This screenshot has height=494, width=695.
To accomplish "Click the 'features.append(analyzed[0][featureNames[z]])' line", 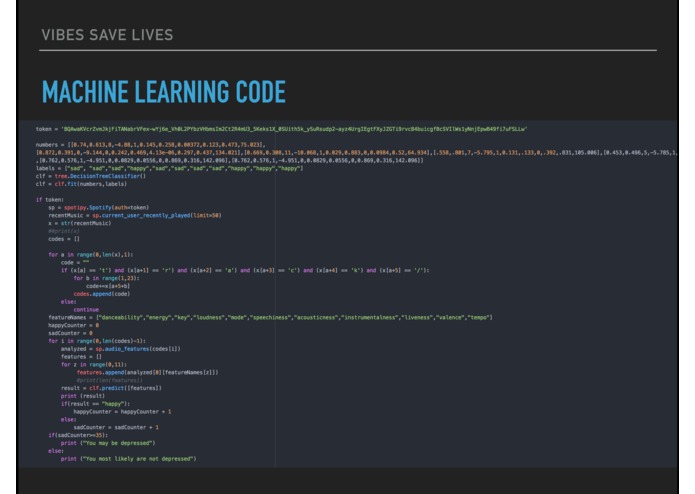I will point(148,373).
